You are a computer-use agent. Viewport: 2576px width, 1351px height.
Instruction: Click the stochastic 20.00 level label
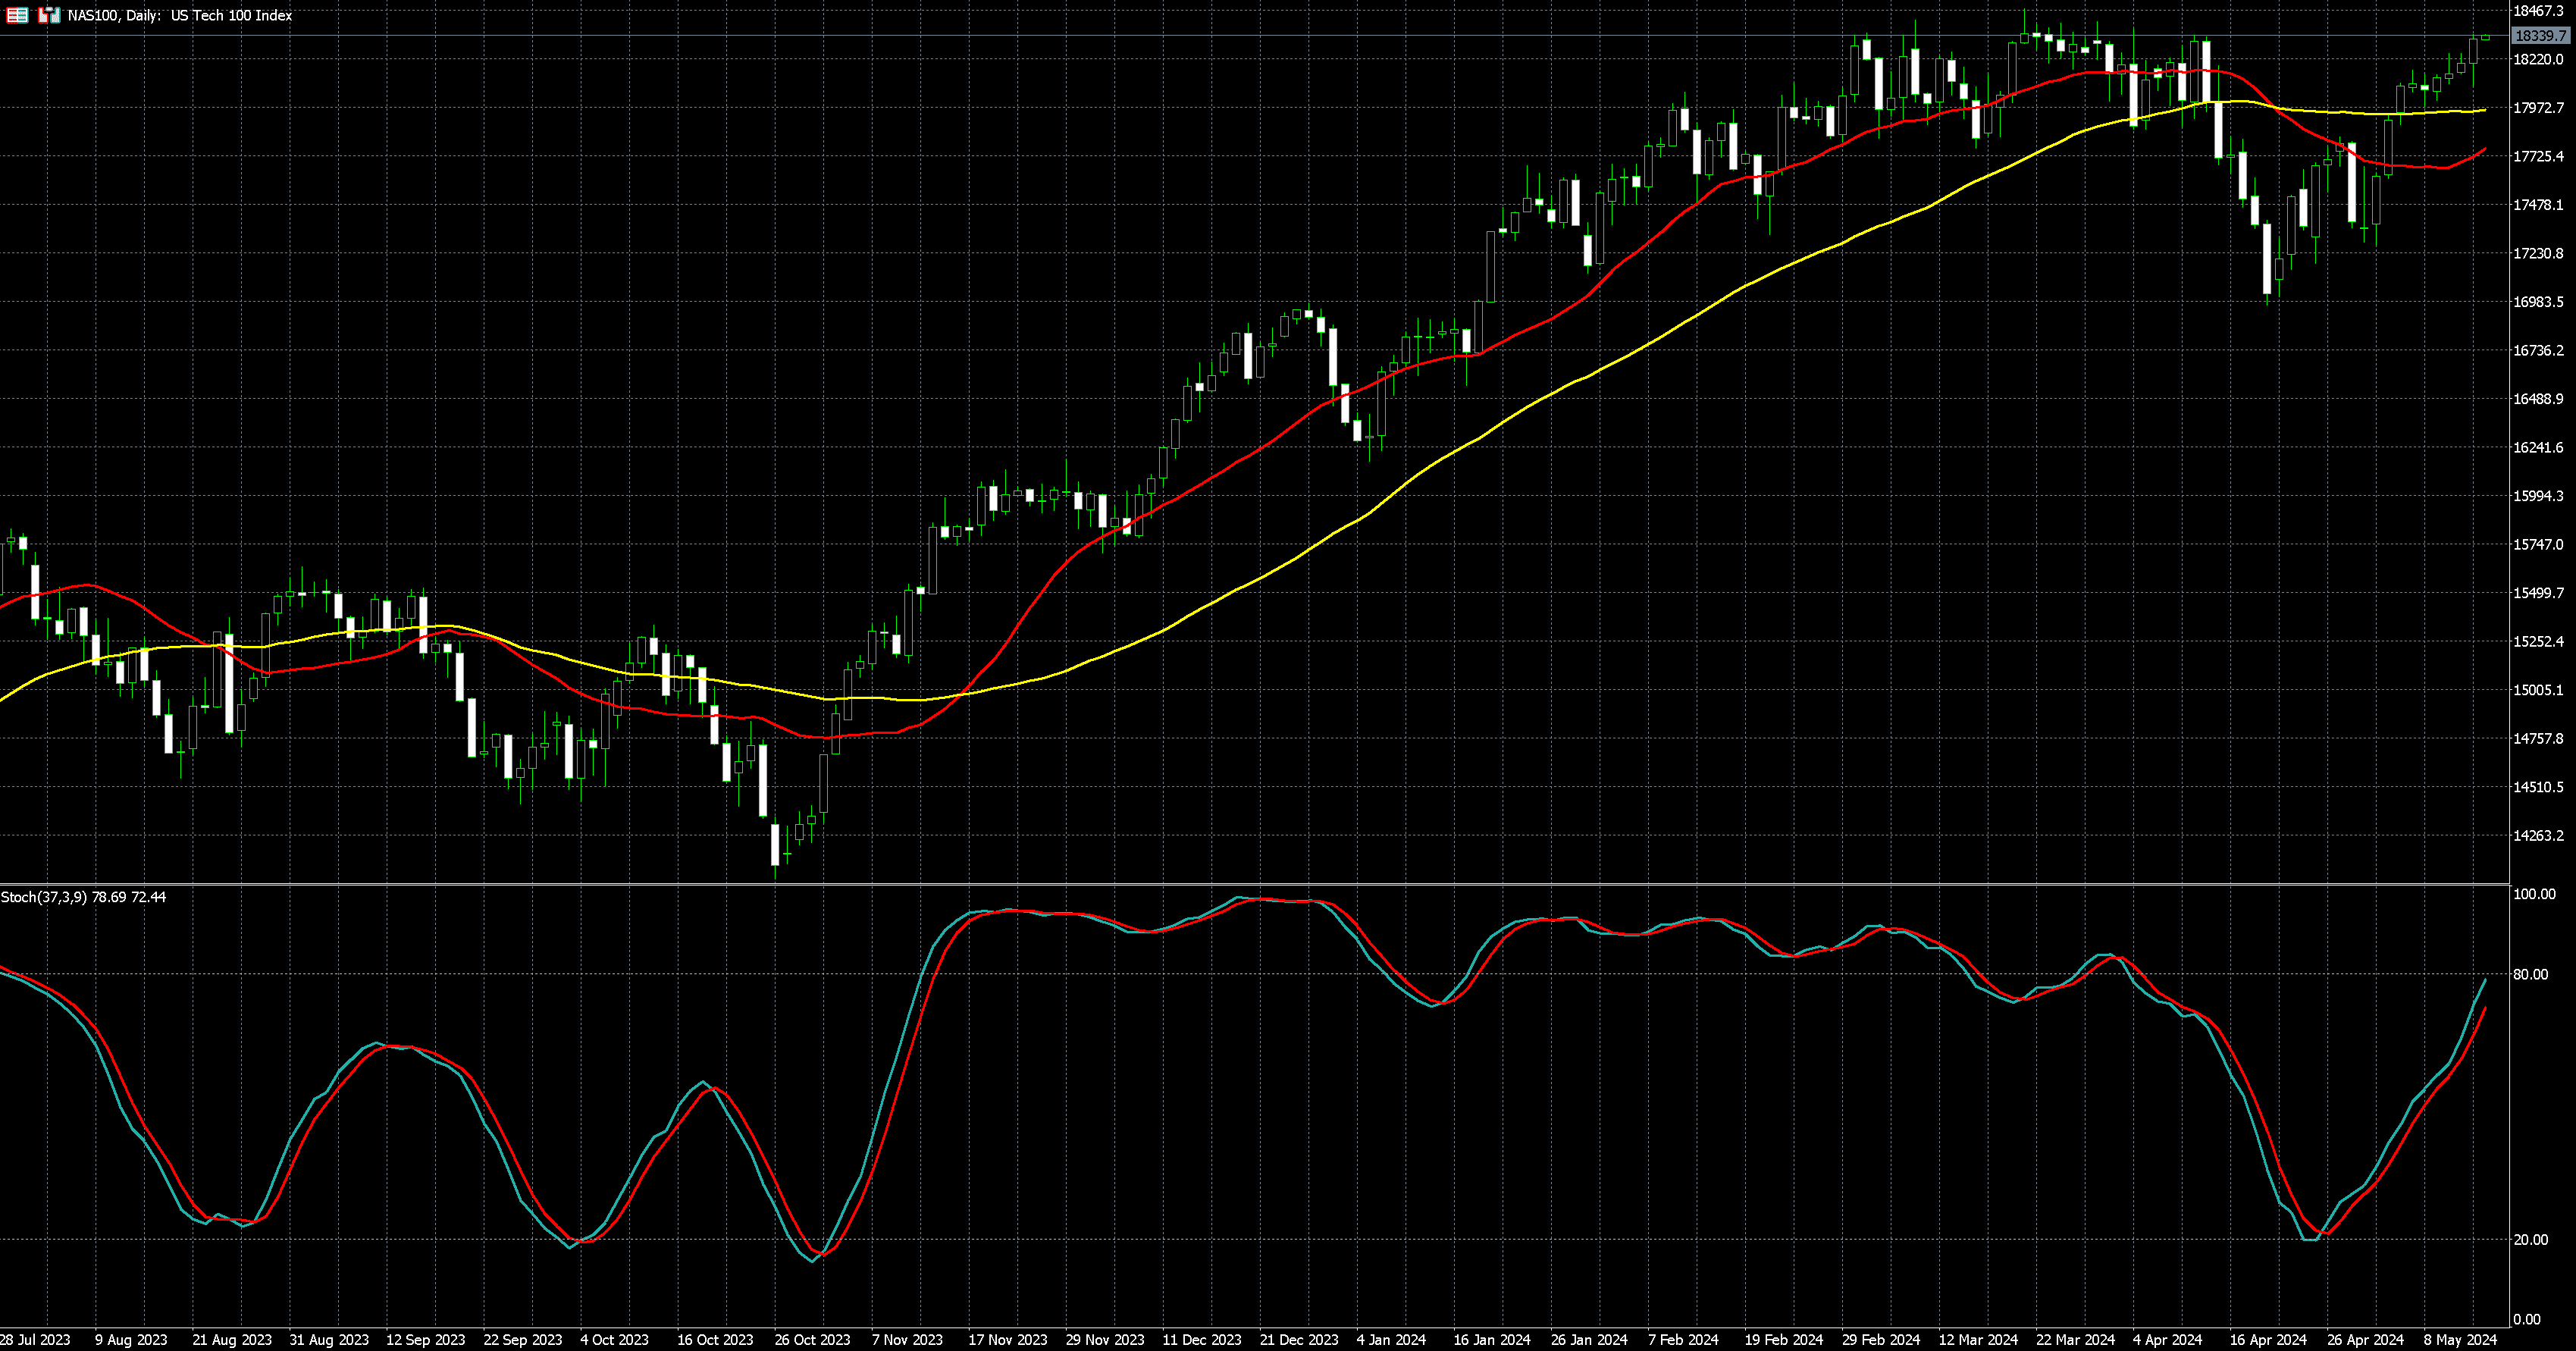(2530, 1240)
